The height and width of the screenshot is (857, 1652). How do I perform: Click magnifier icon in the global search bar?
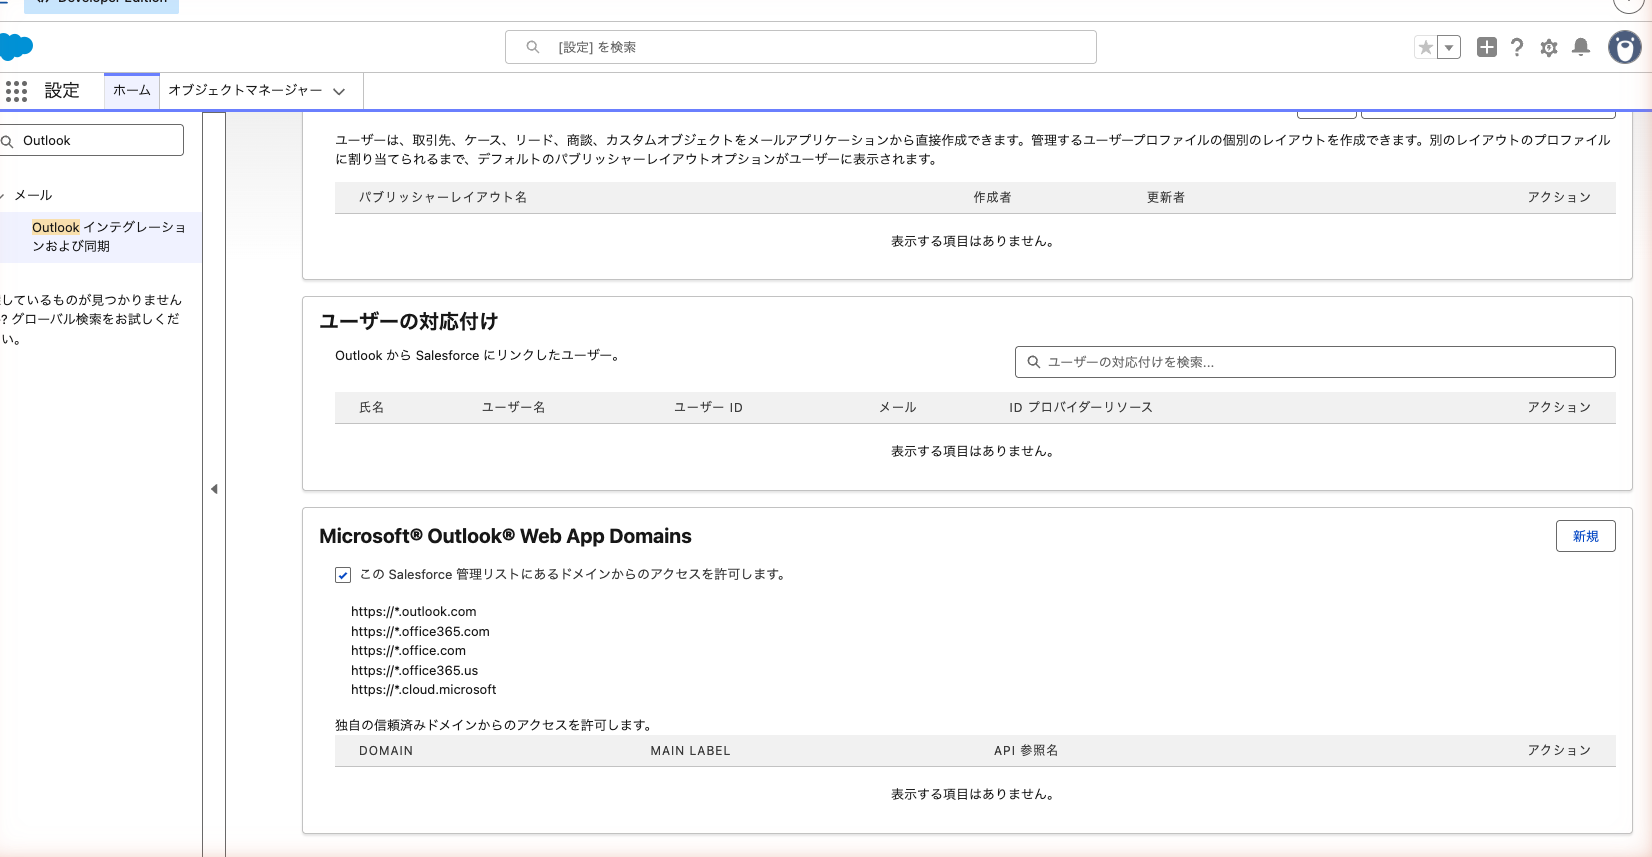tap(533, 47)
